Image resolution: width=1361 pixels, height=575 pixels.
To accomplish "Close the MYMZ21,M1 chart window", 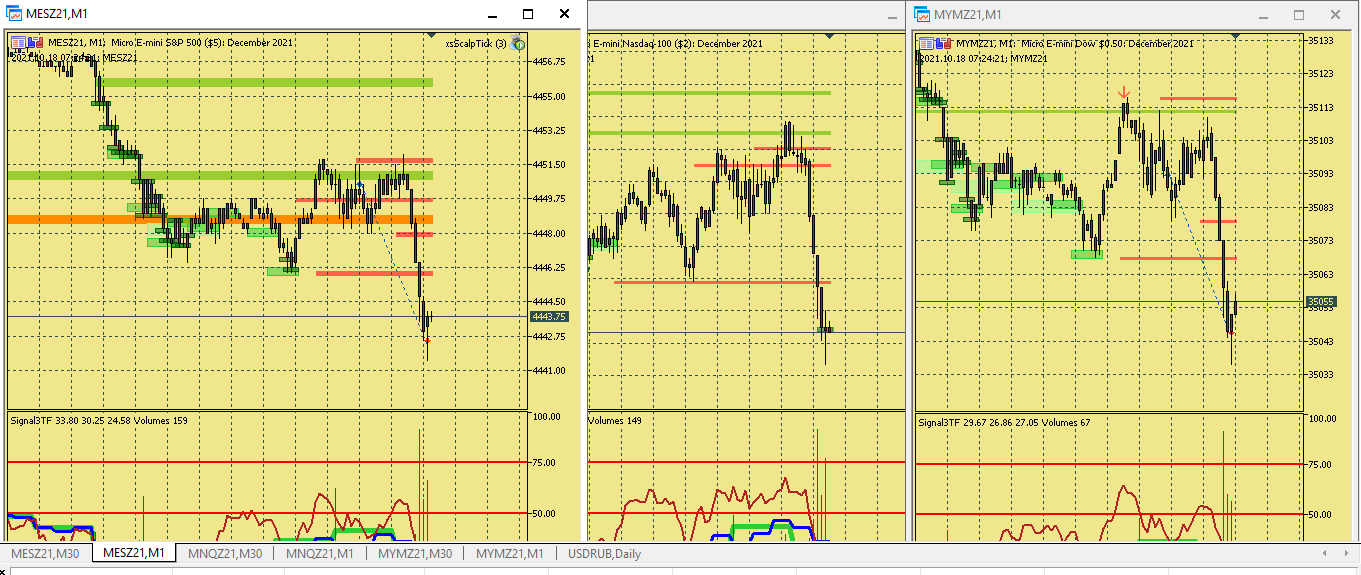I will pos(1335,15).
